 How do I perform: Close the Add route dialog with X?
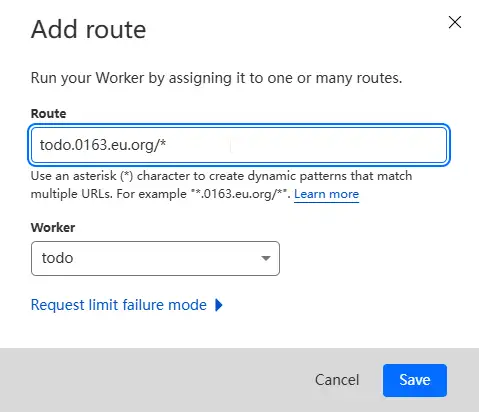[455, 22]
